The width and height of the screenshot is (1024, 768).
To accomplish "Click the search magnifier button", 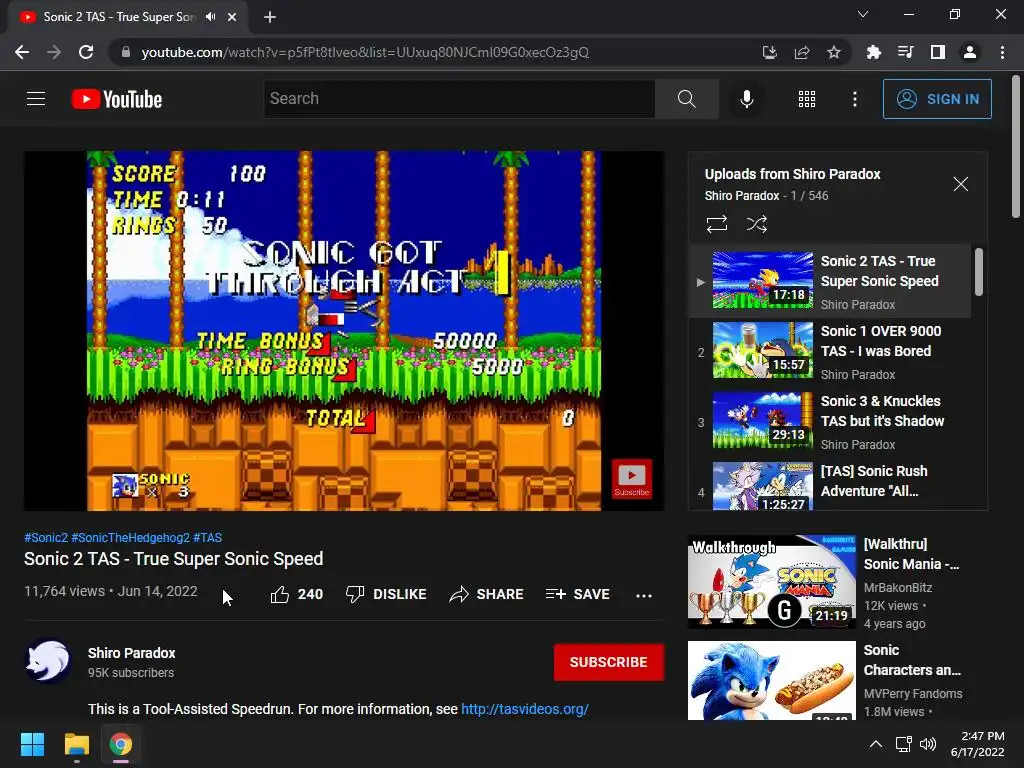I will pyautogui.click(x=686, y=99).
